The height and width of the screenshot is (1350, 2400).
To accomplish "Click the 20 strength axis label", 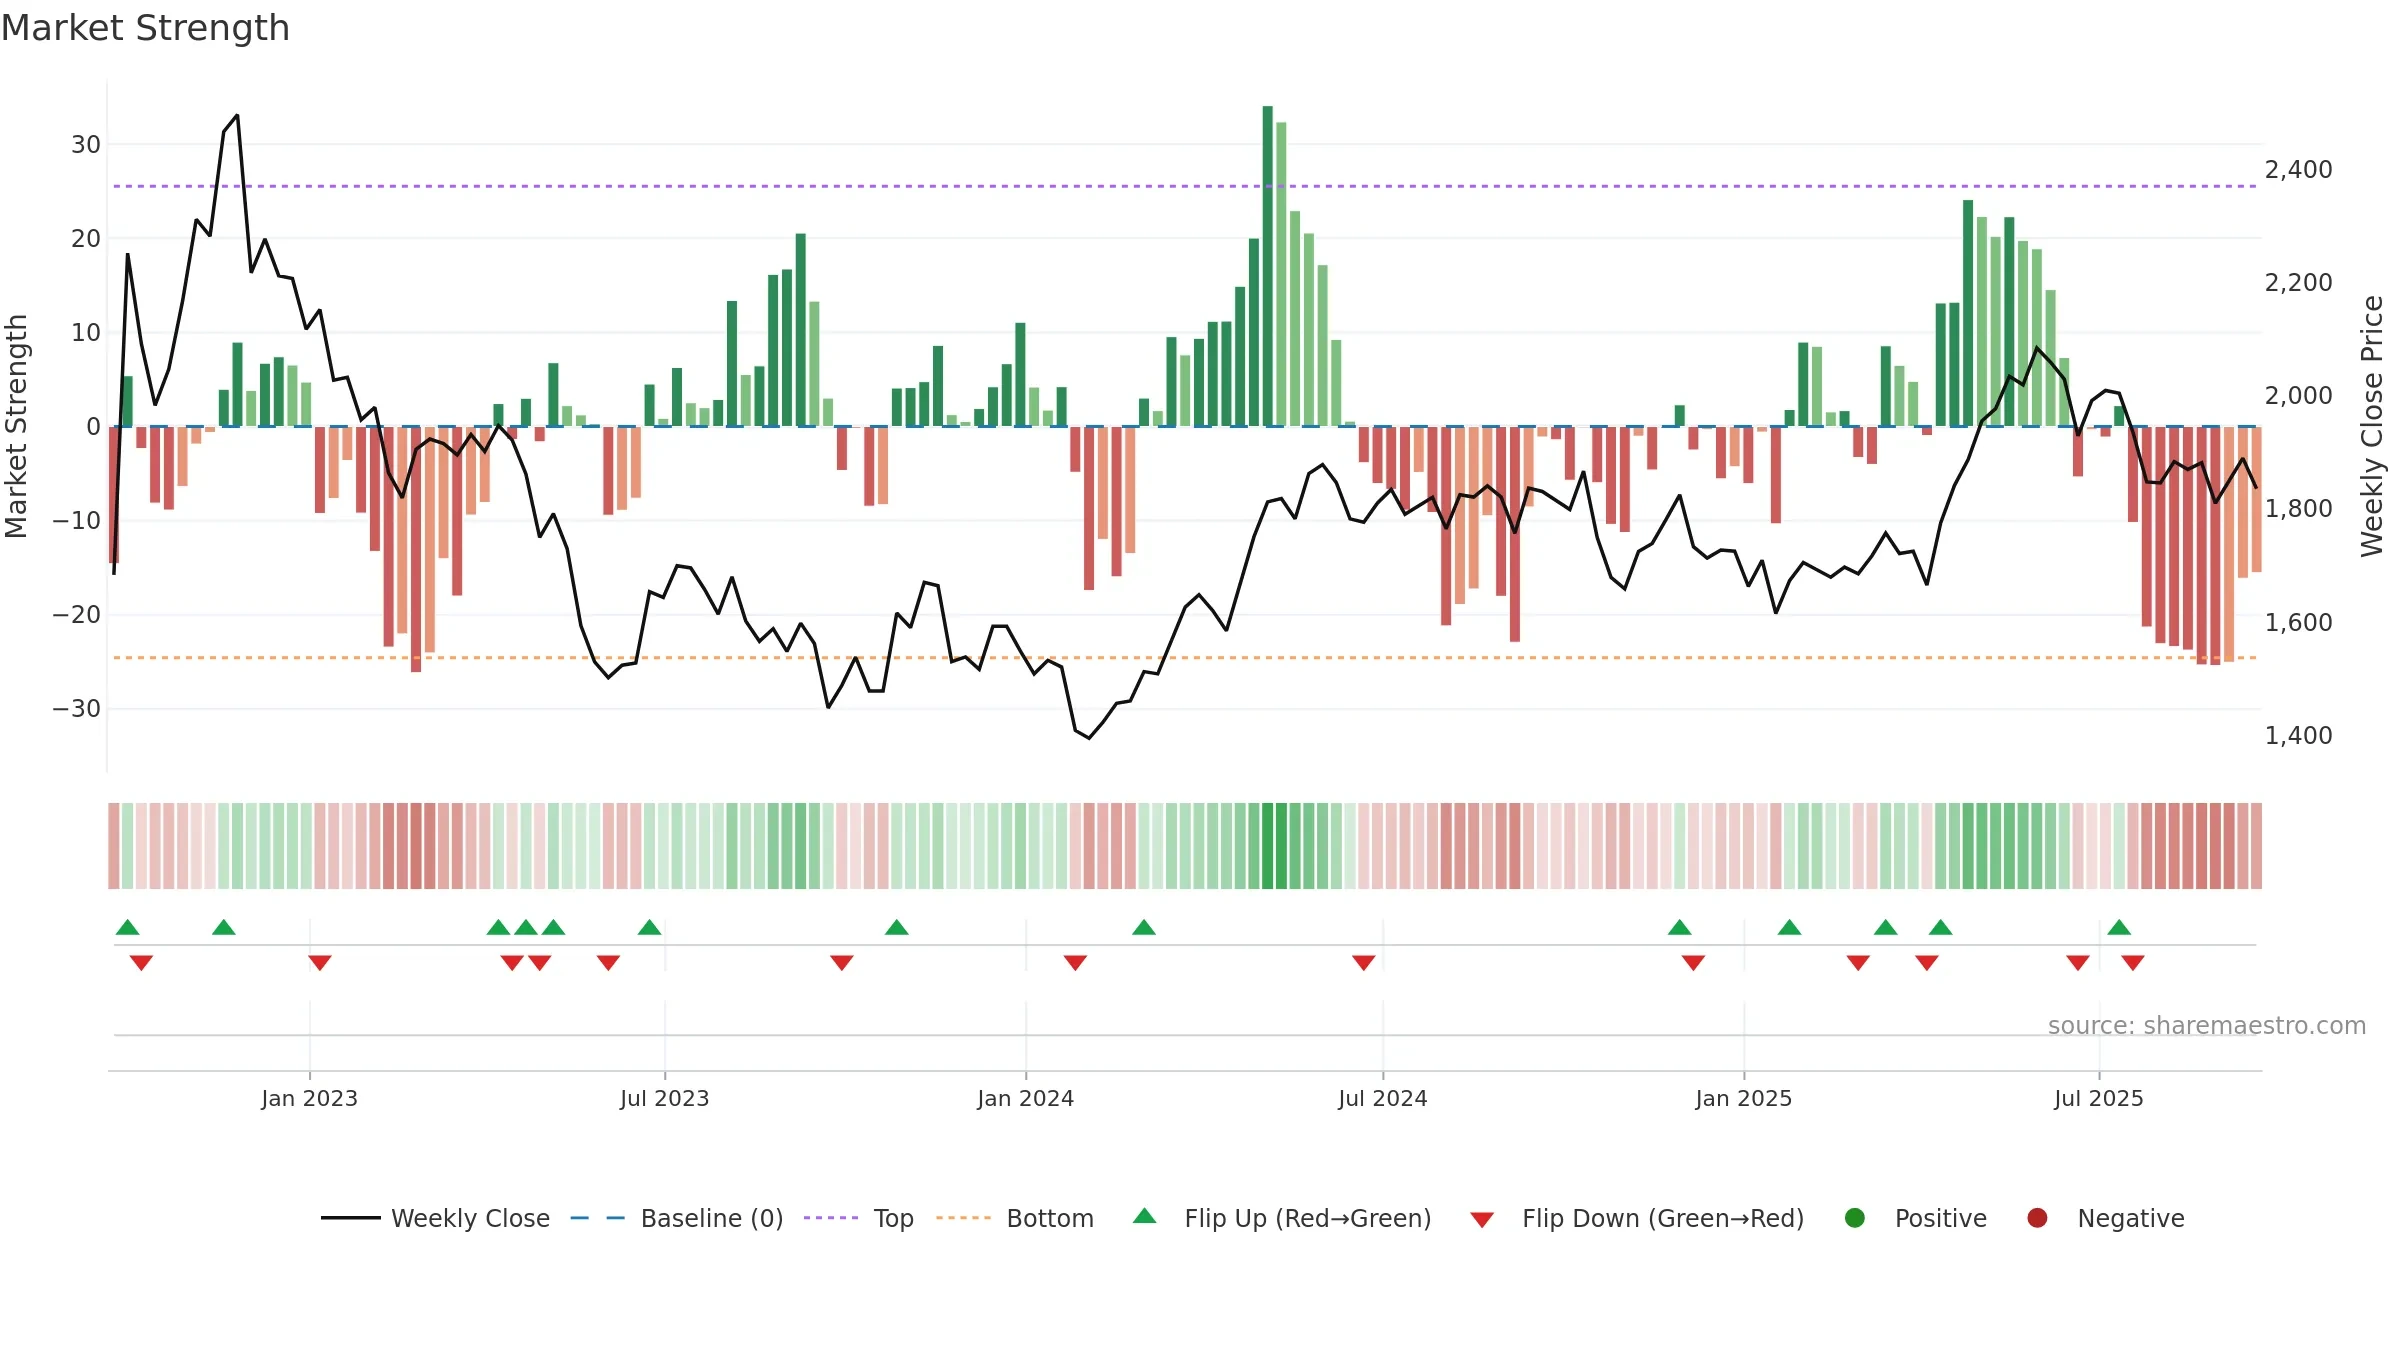I will [86, 239].
